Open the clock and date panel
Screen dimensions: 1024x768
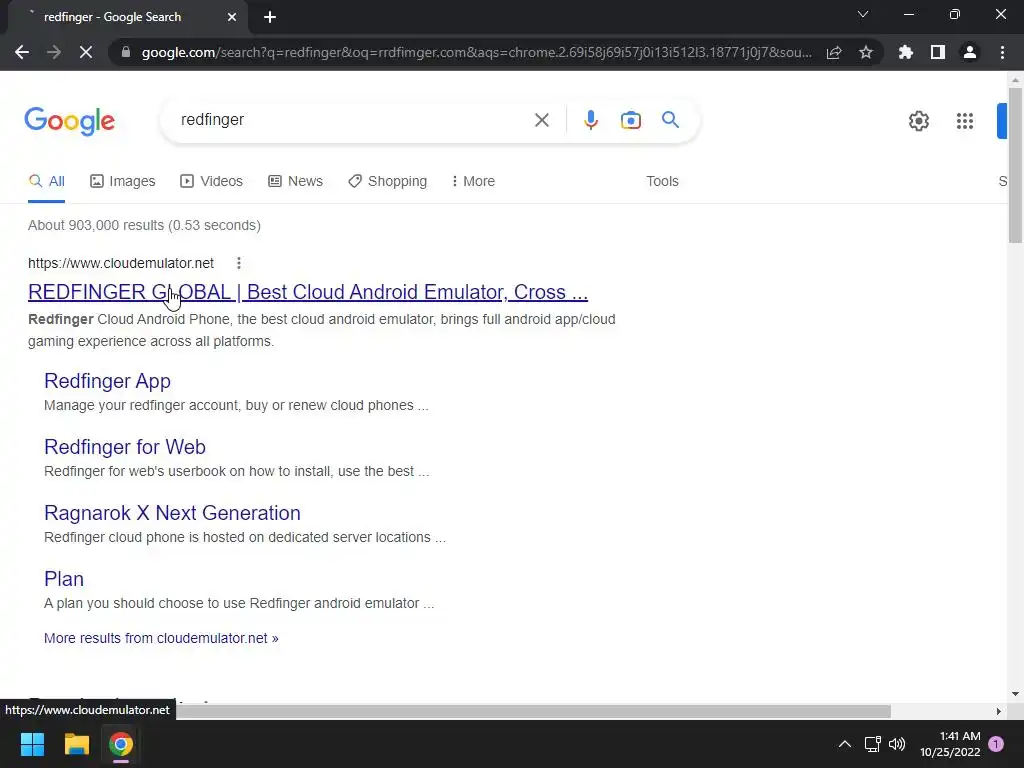pos(950,744)
